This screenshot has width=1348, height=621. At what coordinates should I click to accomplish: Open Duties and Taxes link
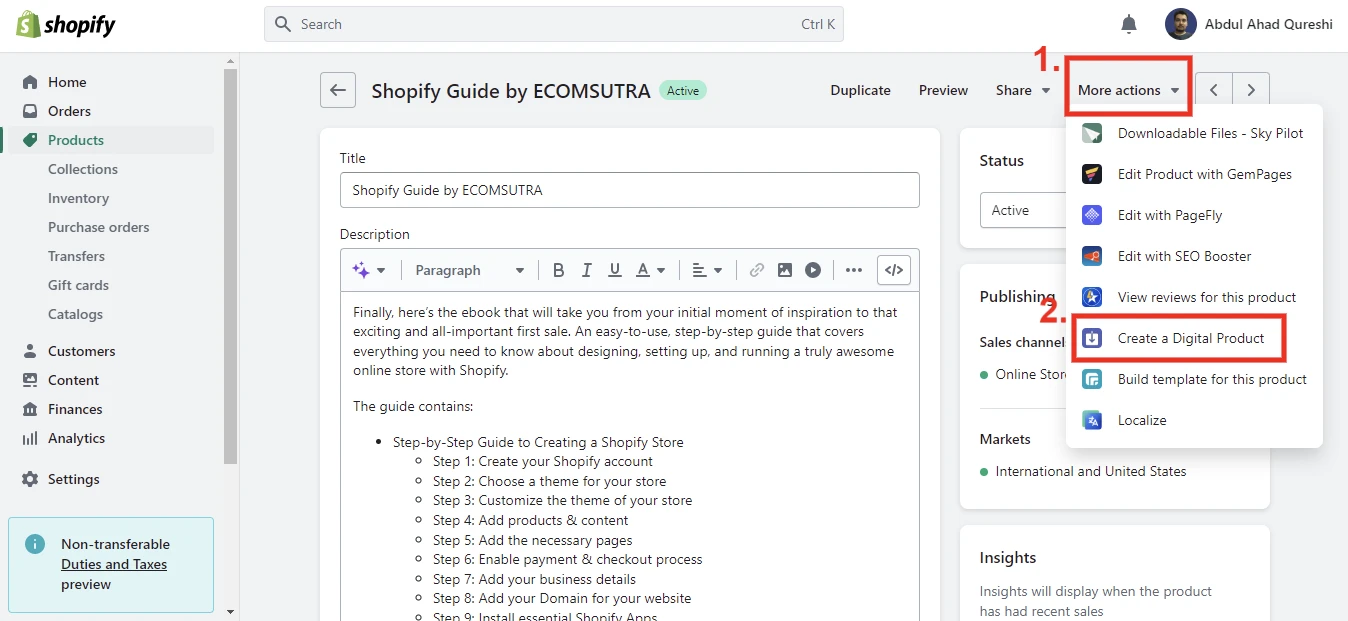click(114, 564)
